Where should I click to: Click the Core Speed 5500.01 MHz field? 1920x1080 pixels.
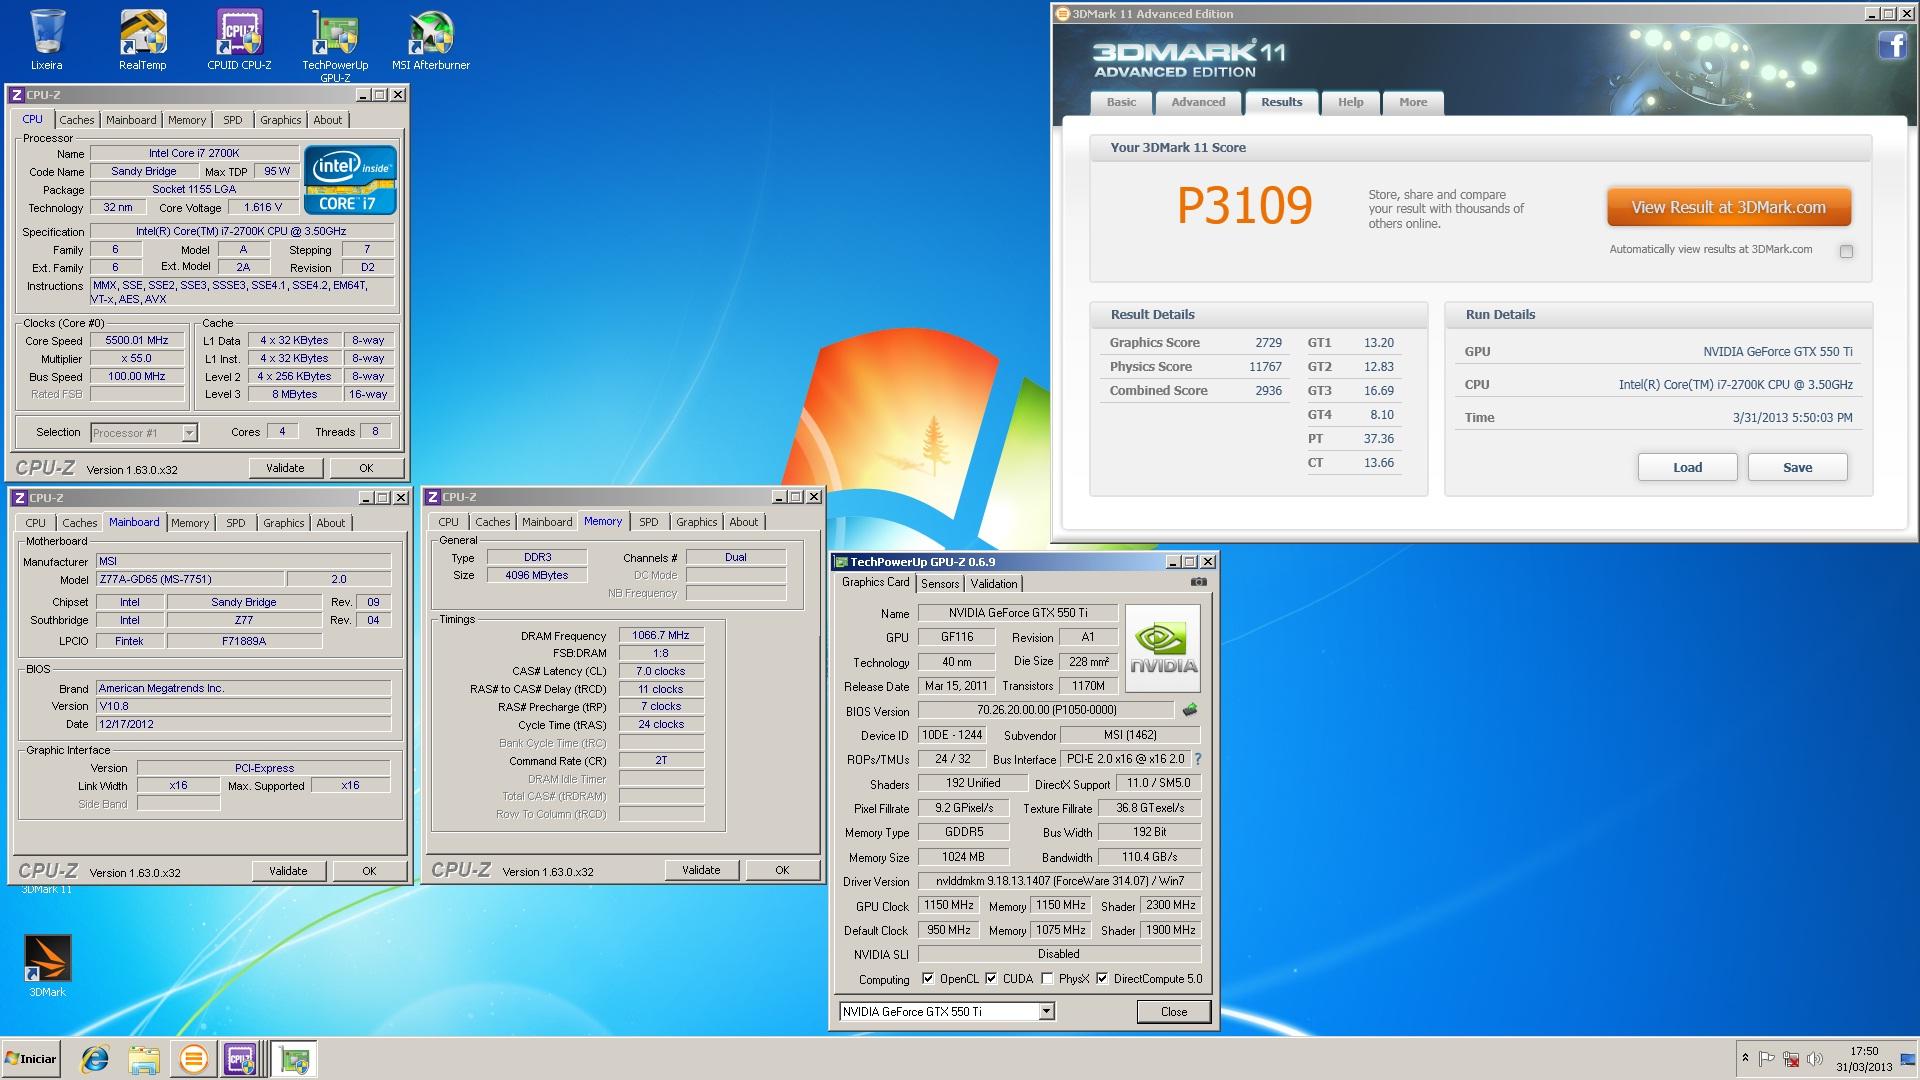pos(137,340)
